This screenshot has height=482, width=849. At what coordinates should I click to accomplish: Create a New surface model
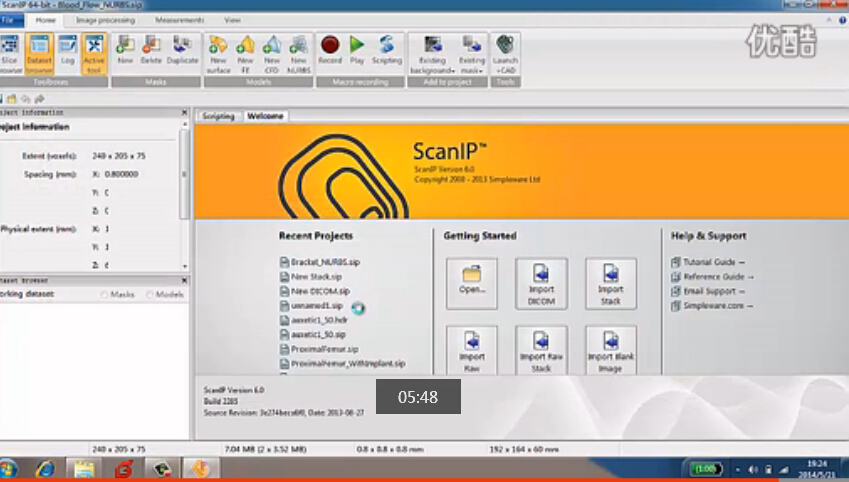218,54
